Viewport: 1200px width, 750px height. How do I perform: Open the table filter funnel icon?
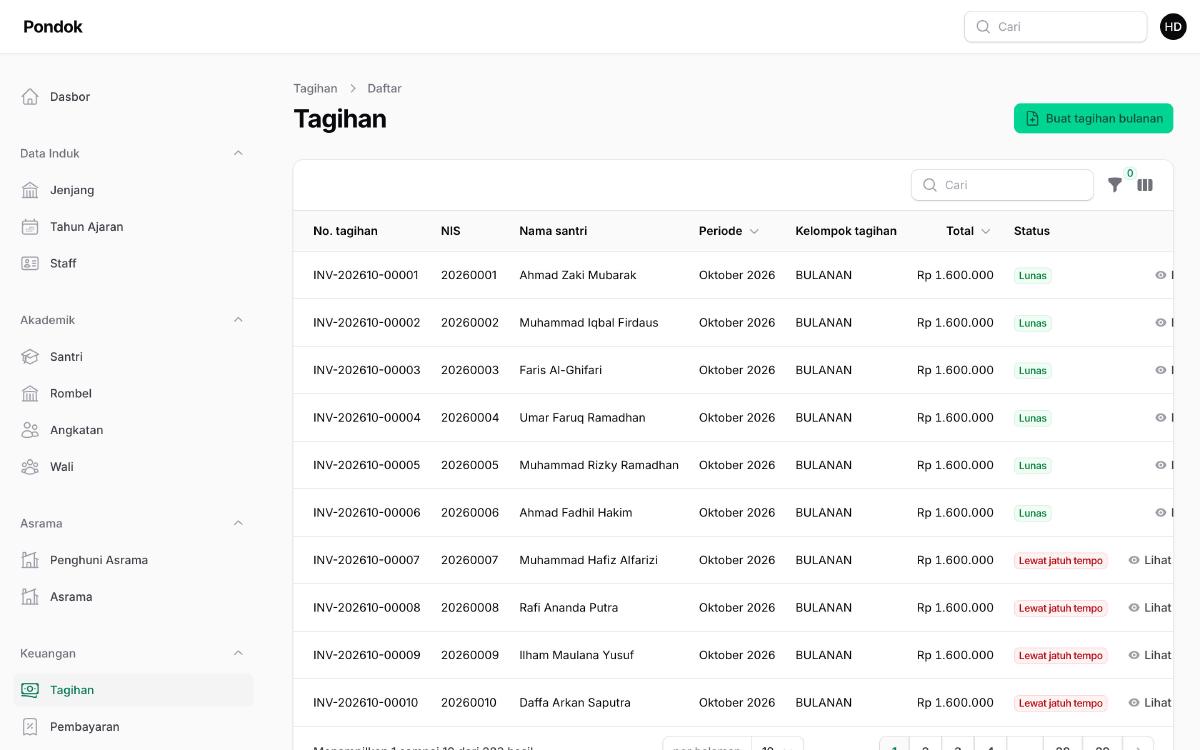(x=1115, y=185)
